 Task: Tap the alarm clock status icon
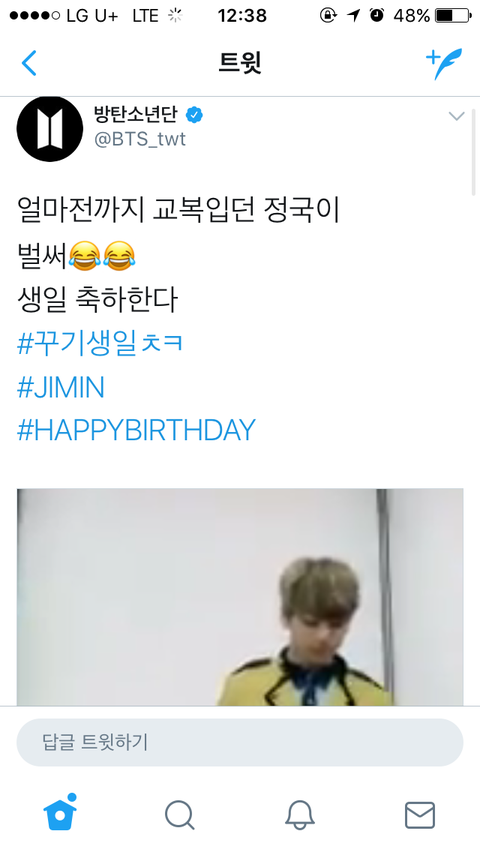(x=377, y=16)
